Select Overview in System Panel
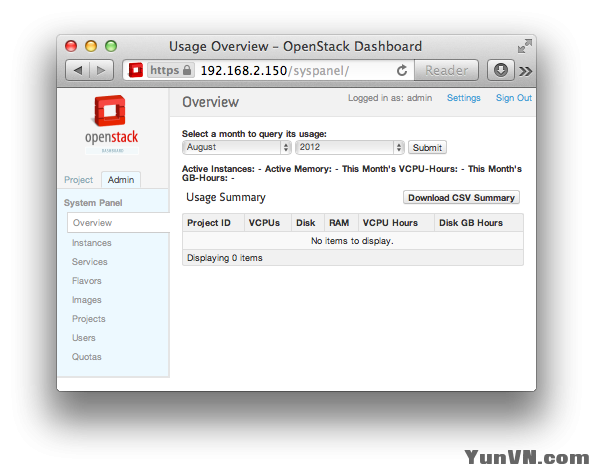This screenshot has height=470, width=593. pos(118,223)
